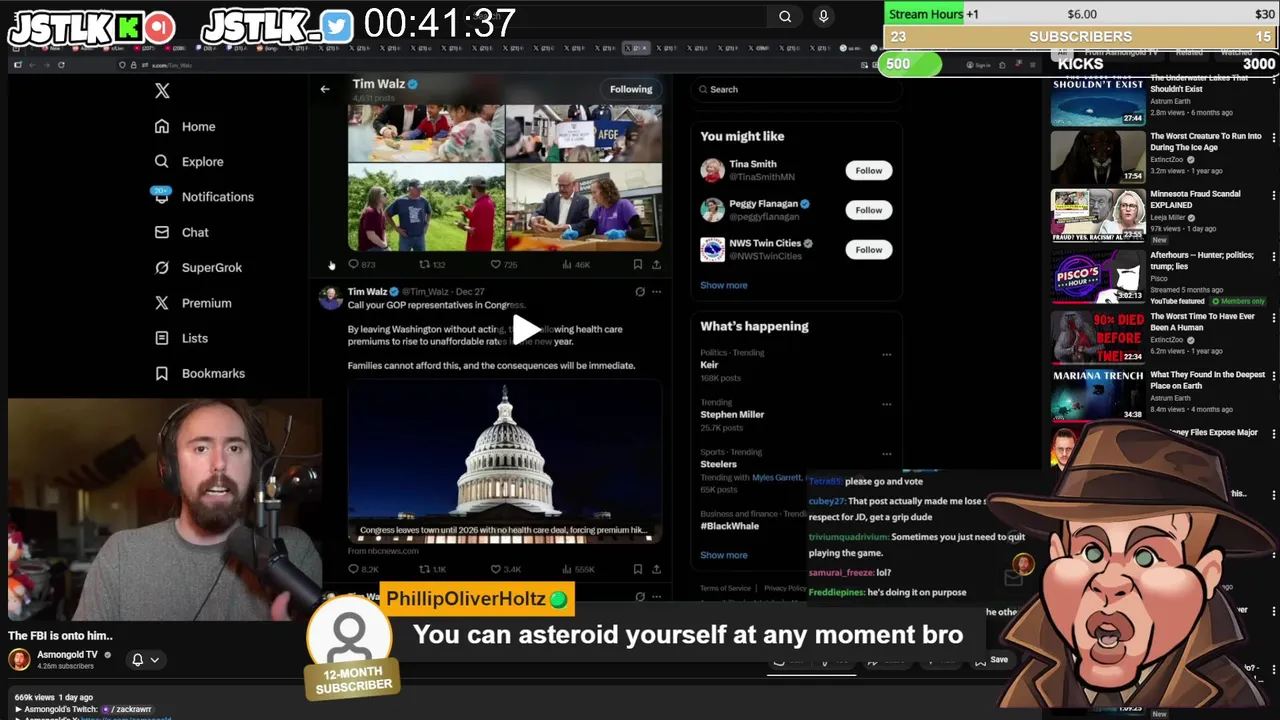
Task: Open Worst Time To Be Human video
Action: point(1098,338)
